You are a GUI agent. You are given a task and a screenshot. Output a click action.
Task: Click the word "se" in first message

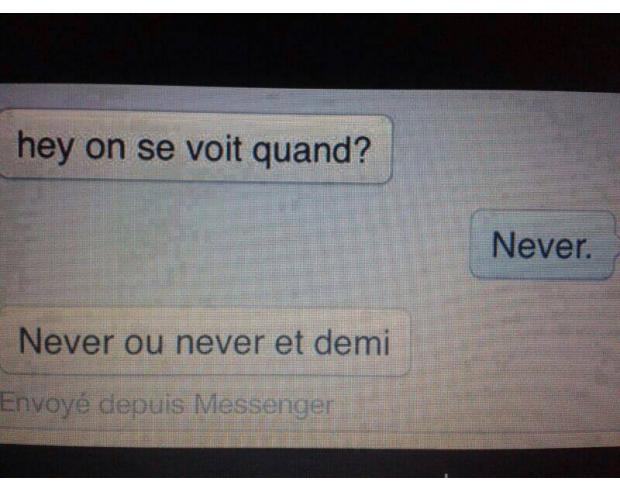point(155,149)
